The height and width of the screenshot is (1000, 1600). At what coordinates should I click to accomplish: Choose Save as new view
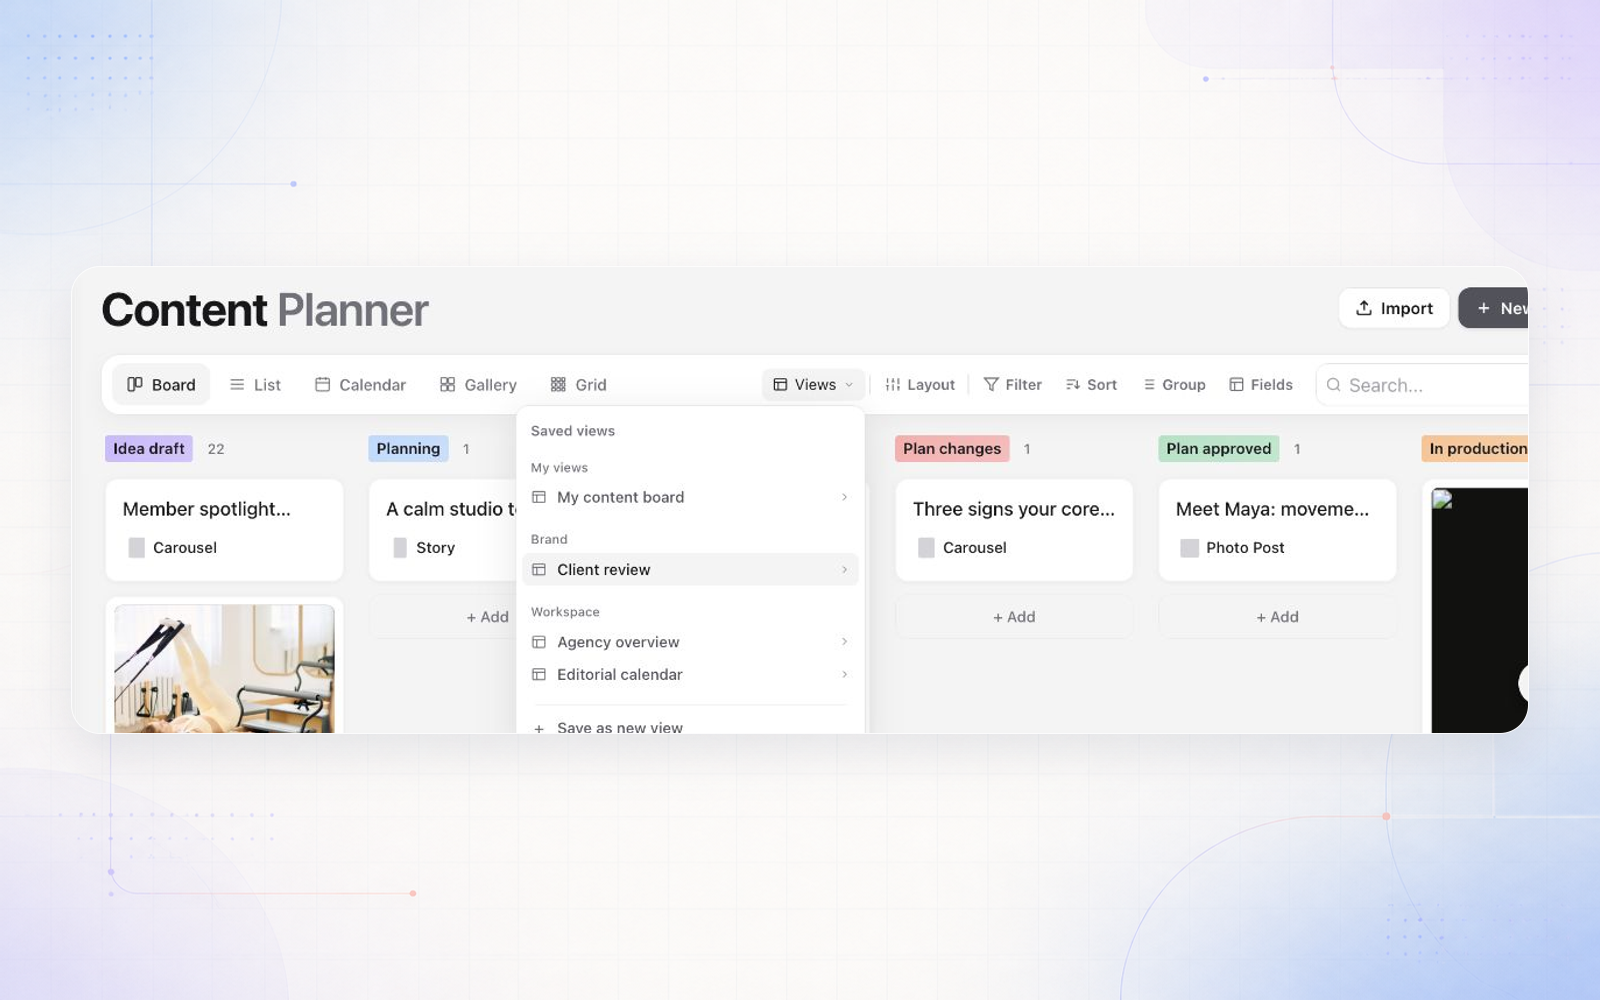690,726
